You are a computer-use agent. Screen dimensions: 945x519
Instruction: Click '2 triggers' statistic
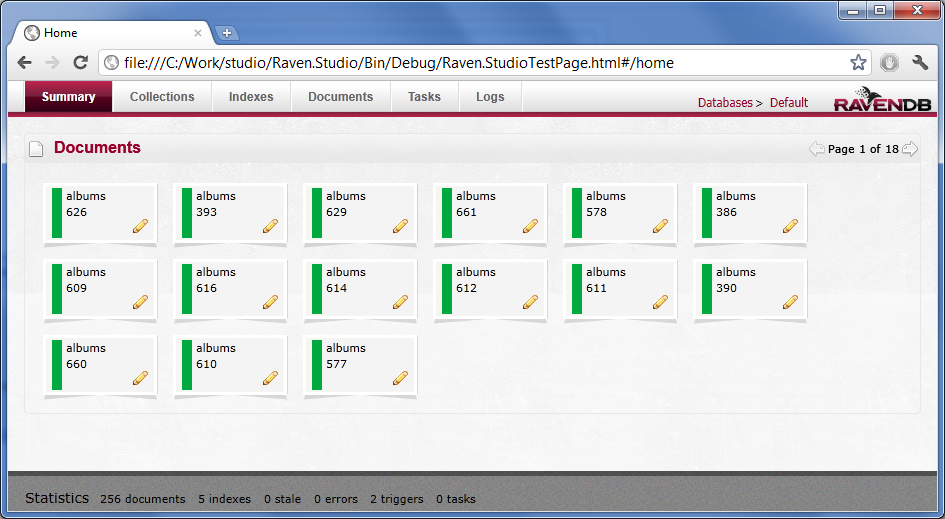[x=397, y=499]
